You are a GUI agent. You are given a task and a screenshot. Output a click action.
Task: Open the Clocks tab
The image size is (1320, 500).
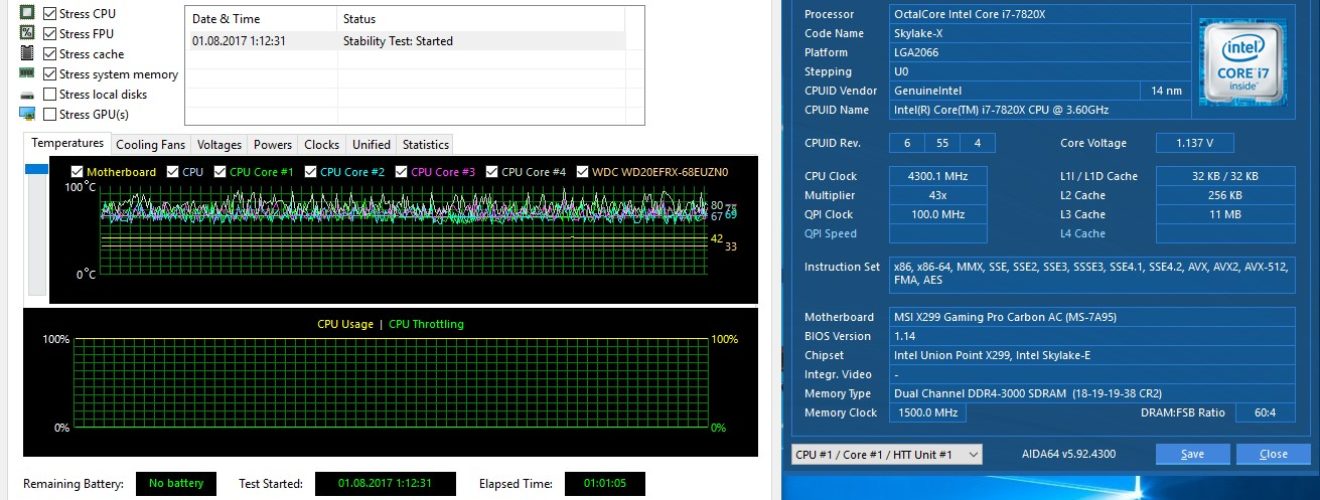coord(322,145)
